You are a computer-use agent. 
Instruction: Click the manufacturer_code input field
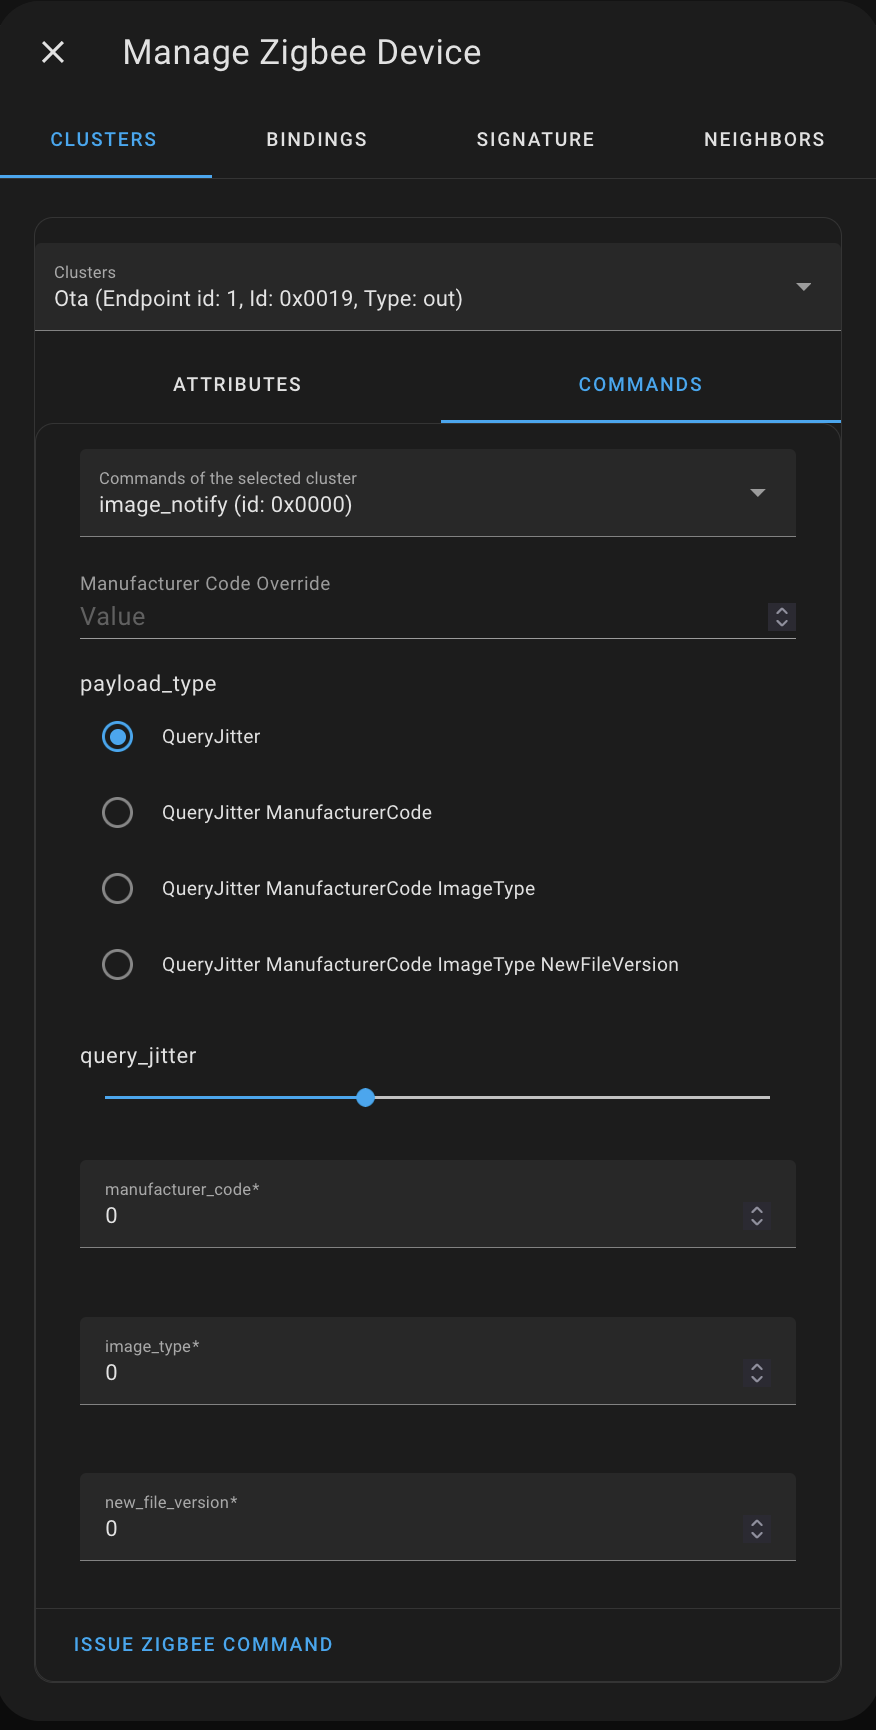pos(400,1215)
